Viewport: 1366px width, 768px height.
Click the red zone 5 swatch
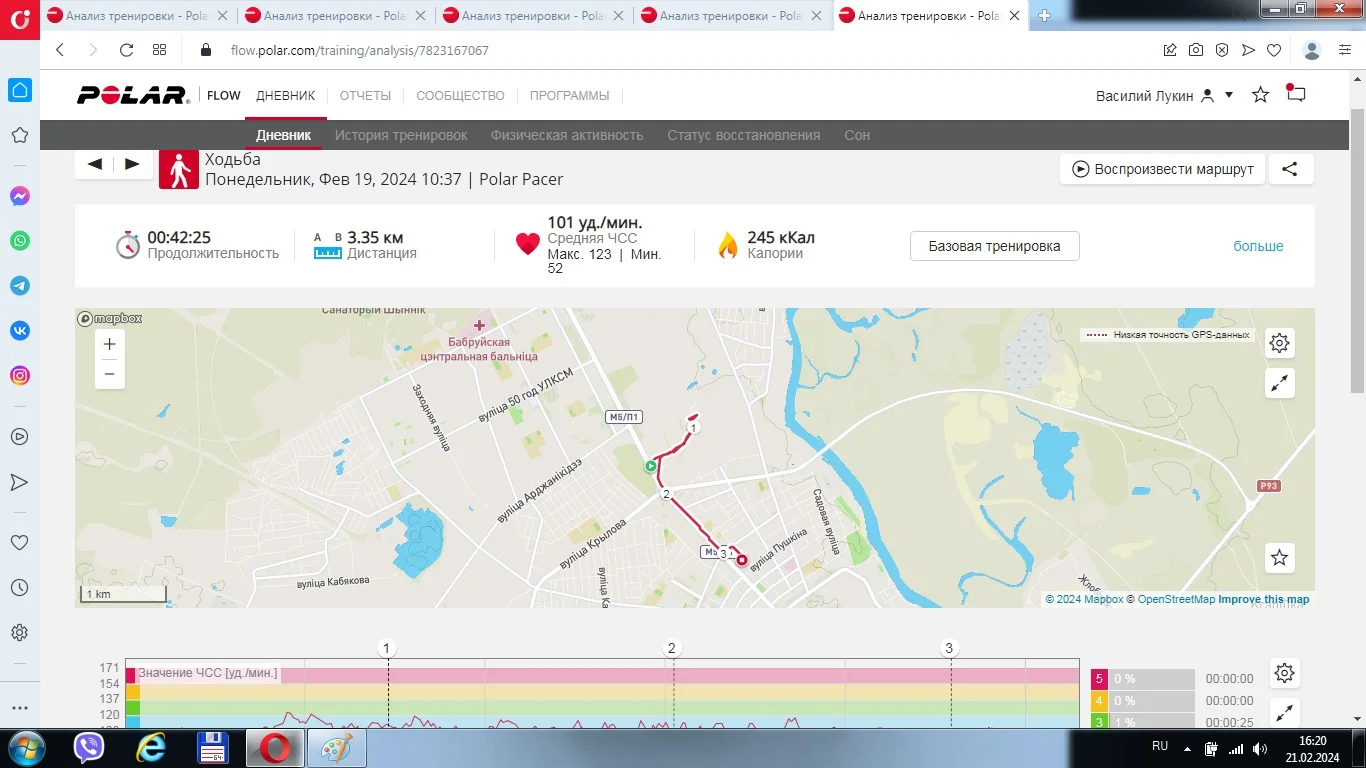point(1099,679)
